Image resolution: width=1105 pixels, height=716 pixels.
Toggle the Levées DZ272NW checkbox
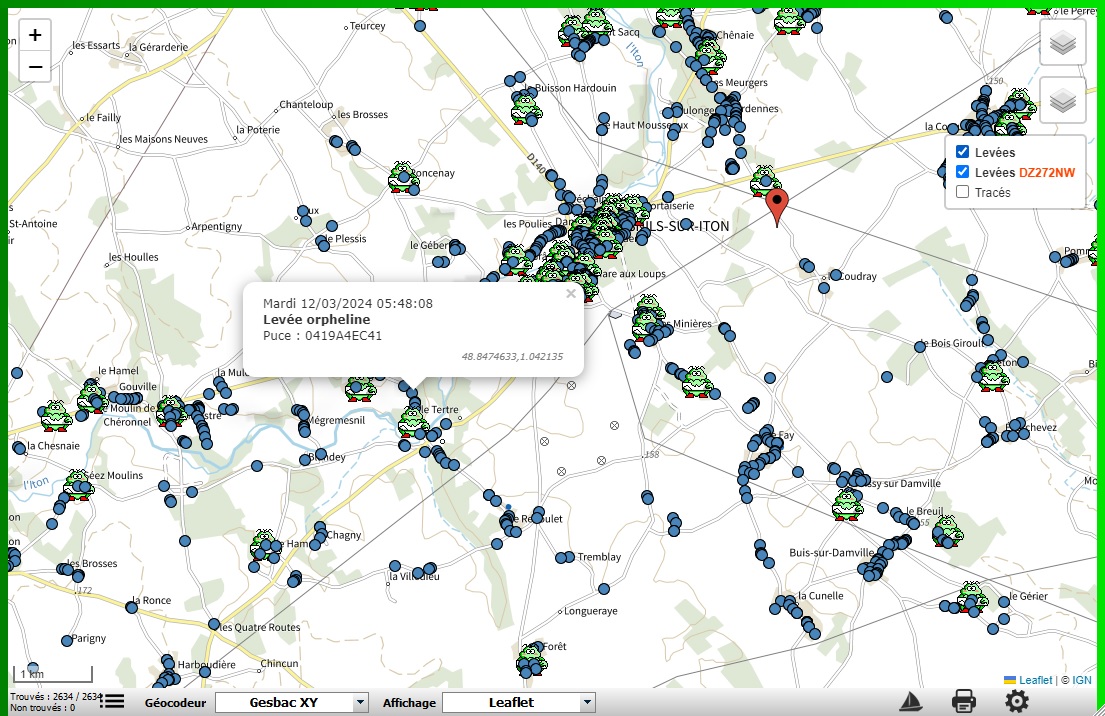click(x=962, y=172)
